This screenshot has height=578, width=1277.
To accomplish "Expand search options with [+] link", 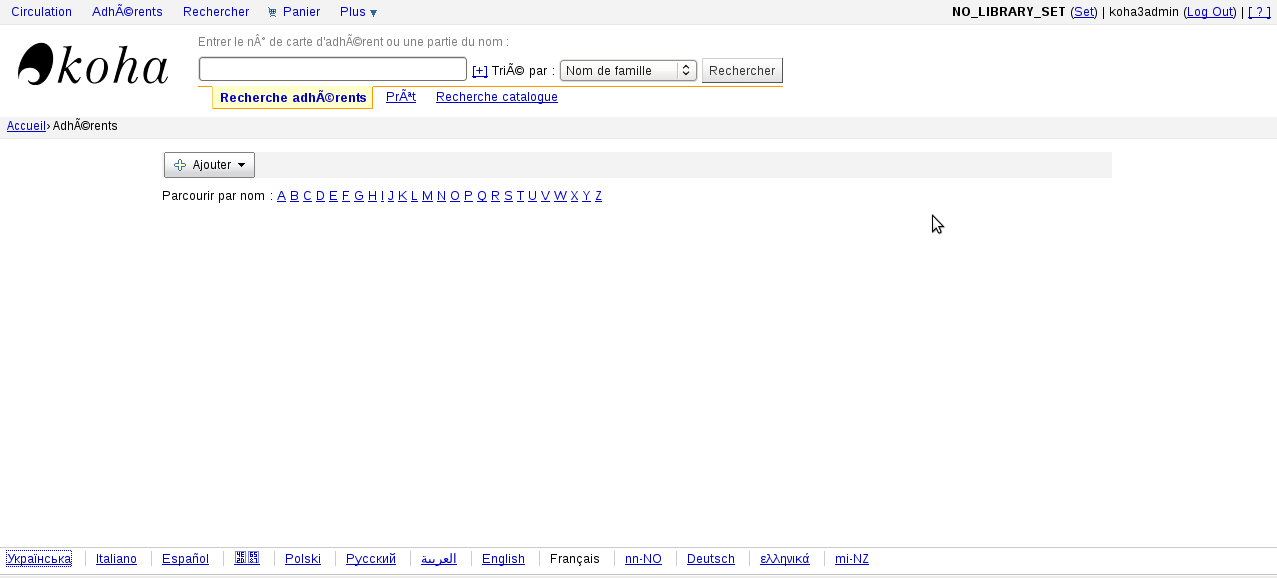I will pos(480,71).
